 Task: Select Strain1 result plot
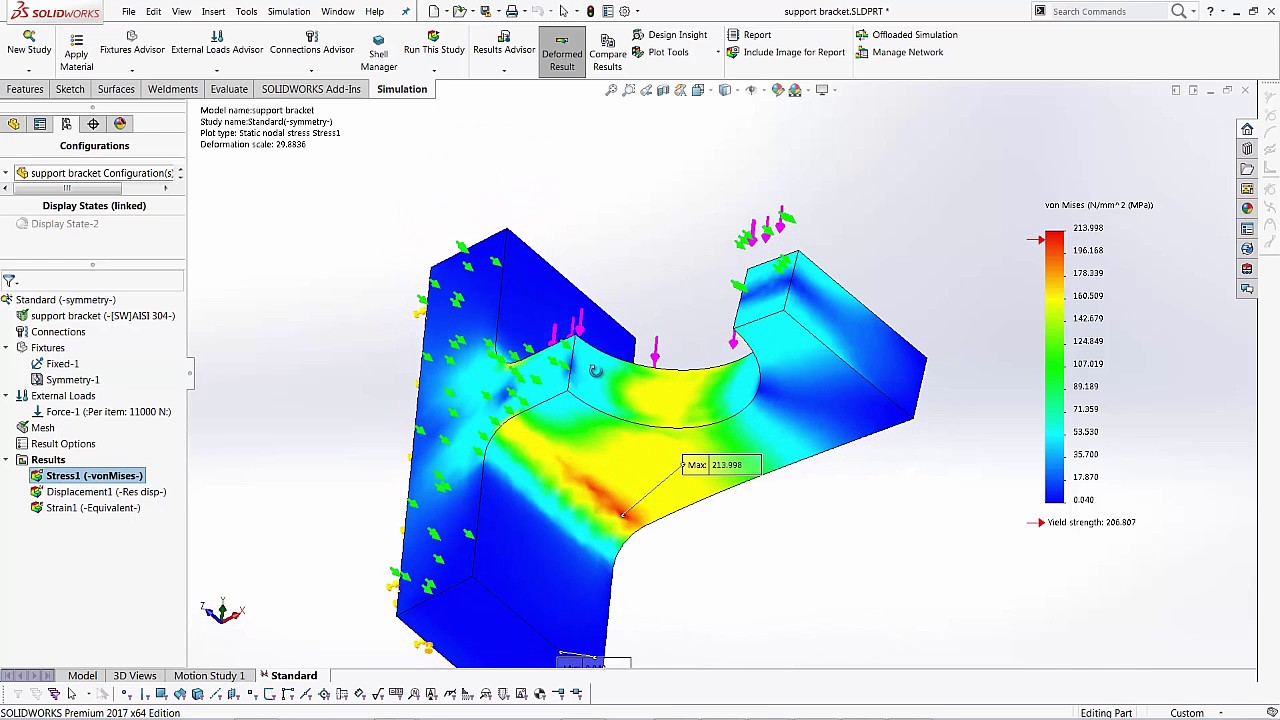[x=85, y=508]
